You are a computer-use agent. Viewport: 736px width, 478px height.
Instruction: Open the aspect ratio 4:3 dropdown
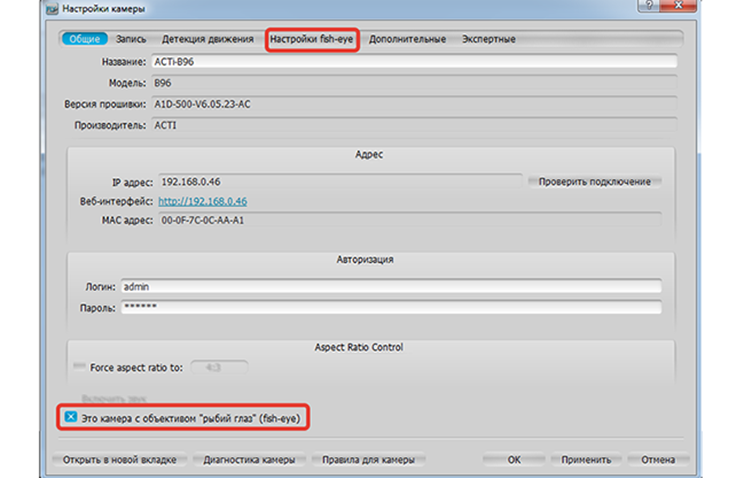[219, 367]
